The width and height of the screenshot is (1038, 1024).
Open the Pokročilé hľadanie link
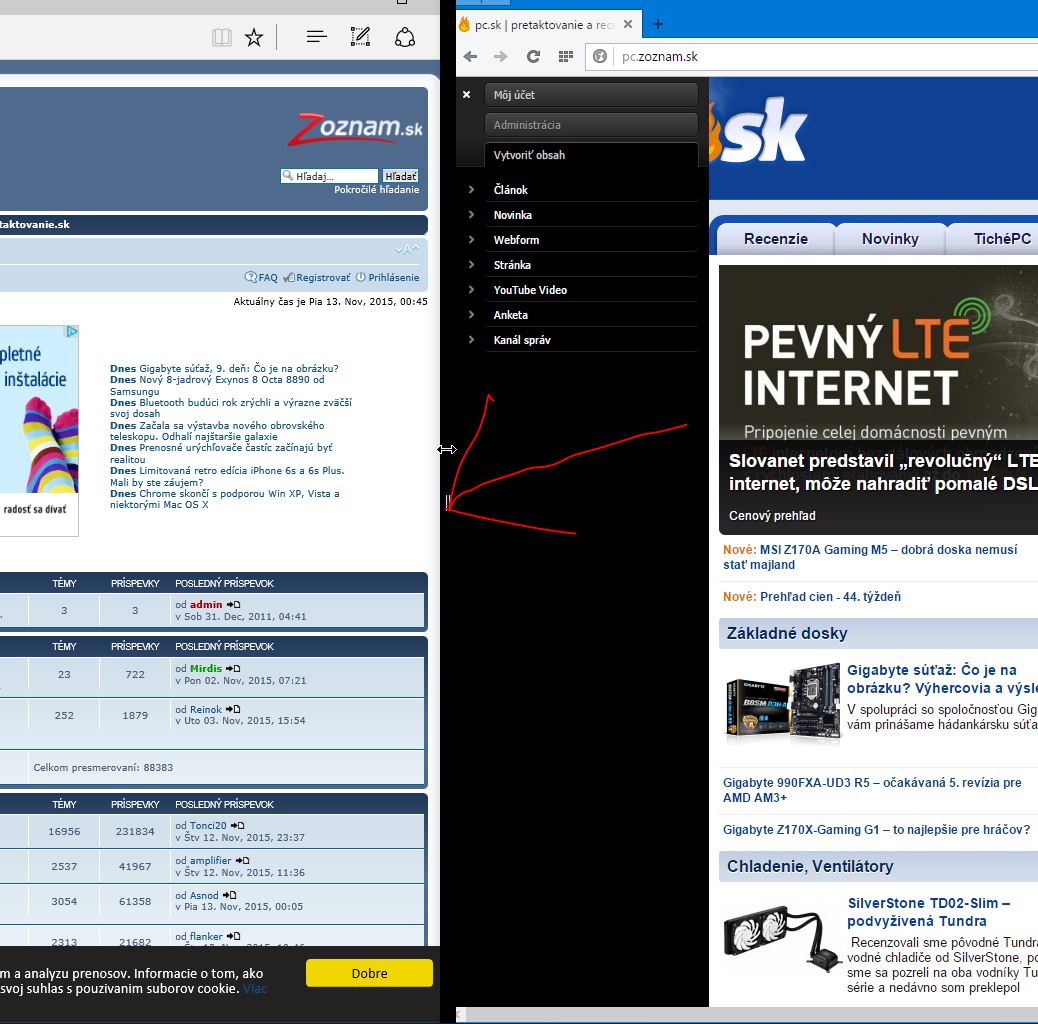(377, 189)
